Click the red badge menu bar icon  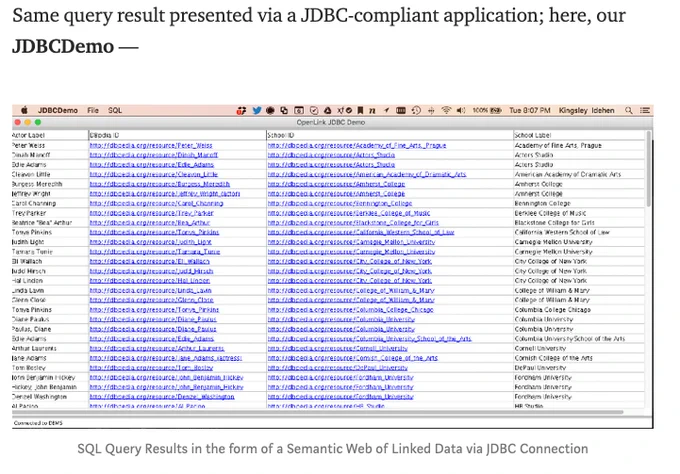tap(241, 111)
